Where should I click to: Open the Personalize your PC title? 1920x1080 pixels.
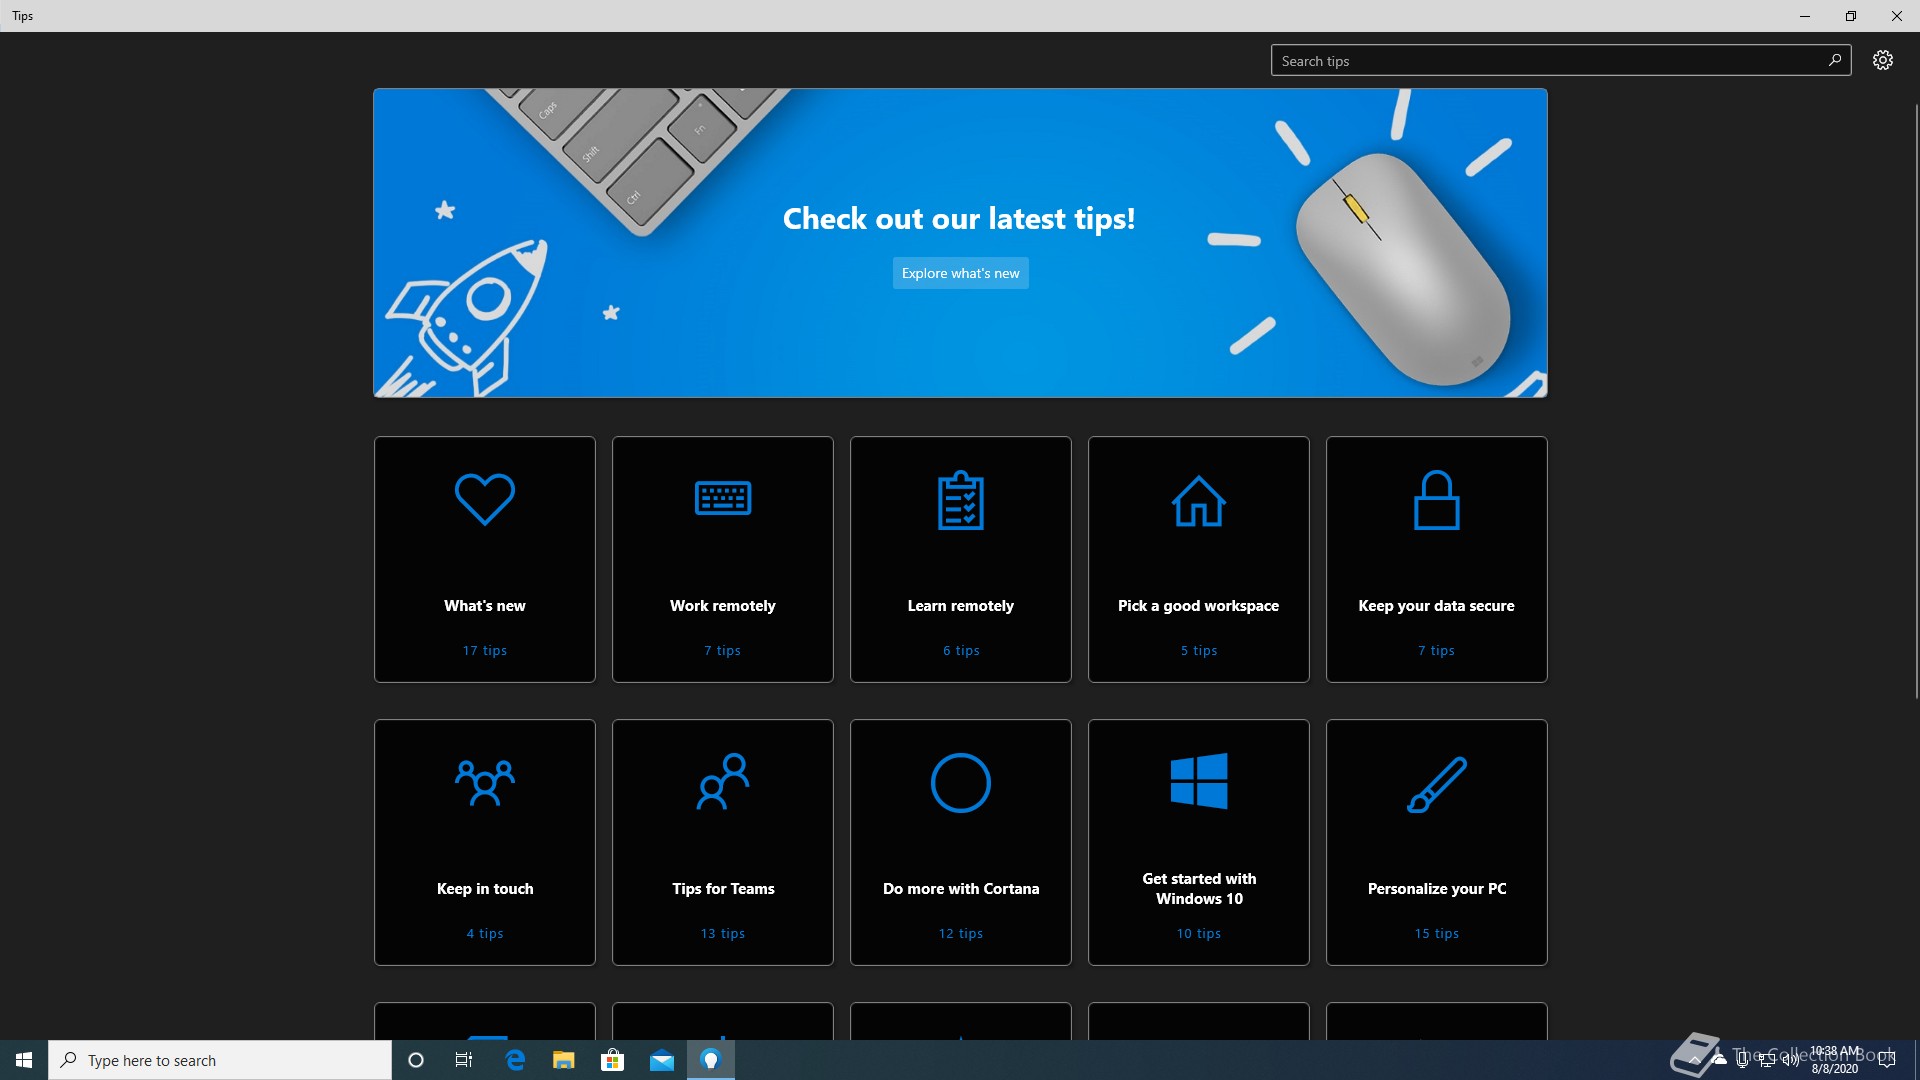click(x=1437, y=889)
